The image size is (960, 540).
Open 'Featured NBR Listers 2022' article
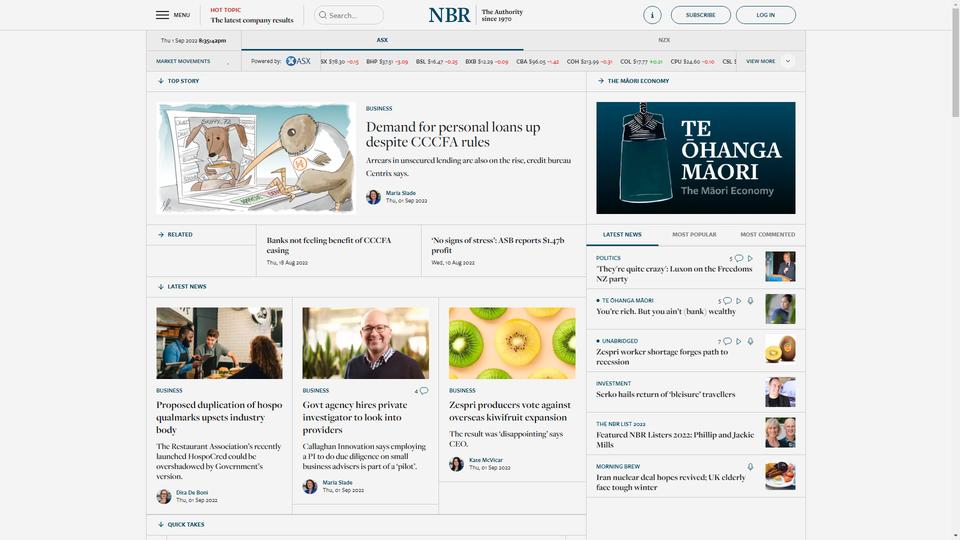pyautogui.click(x=675, y=440)
